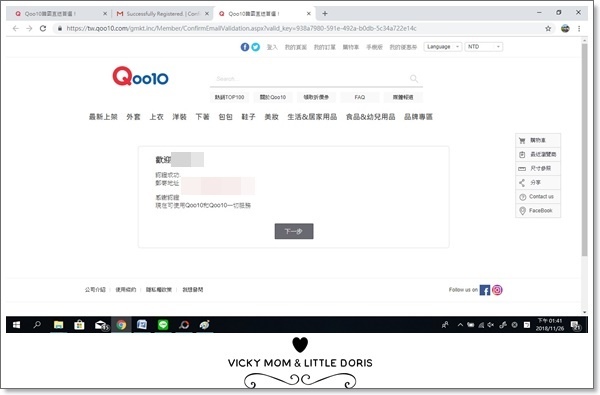
Task: Open 上衣 category
Action: point(156,117)
